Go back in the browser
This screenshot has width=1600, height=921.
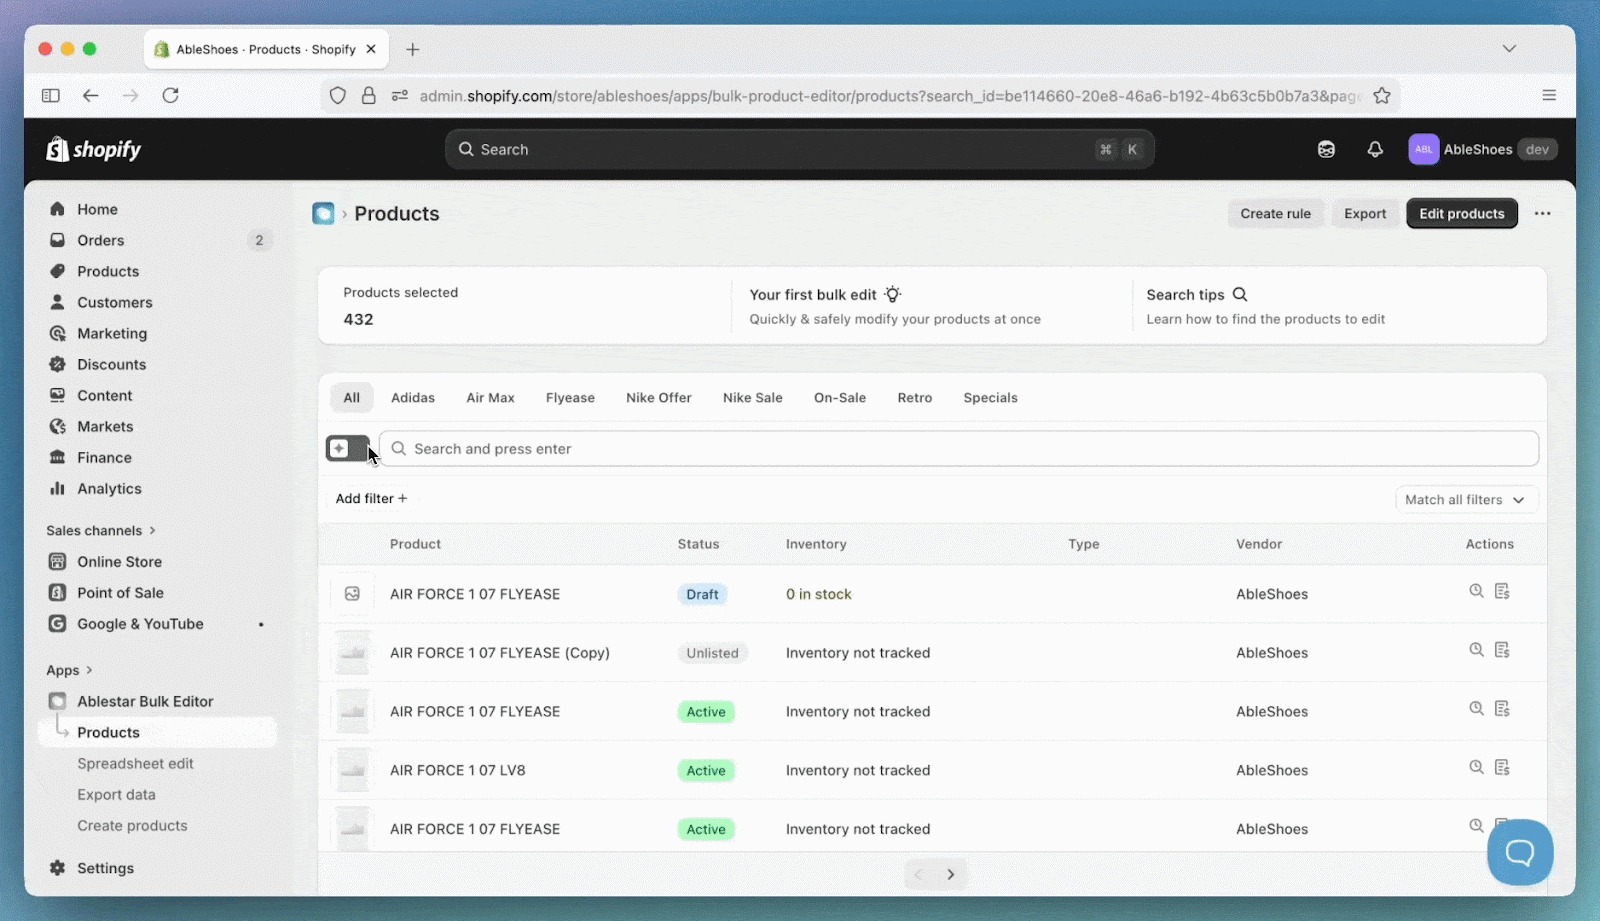(91, 95)
